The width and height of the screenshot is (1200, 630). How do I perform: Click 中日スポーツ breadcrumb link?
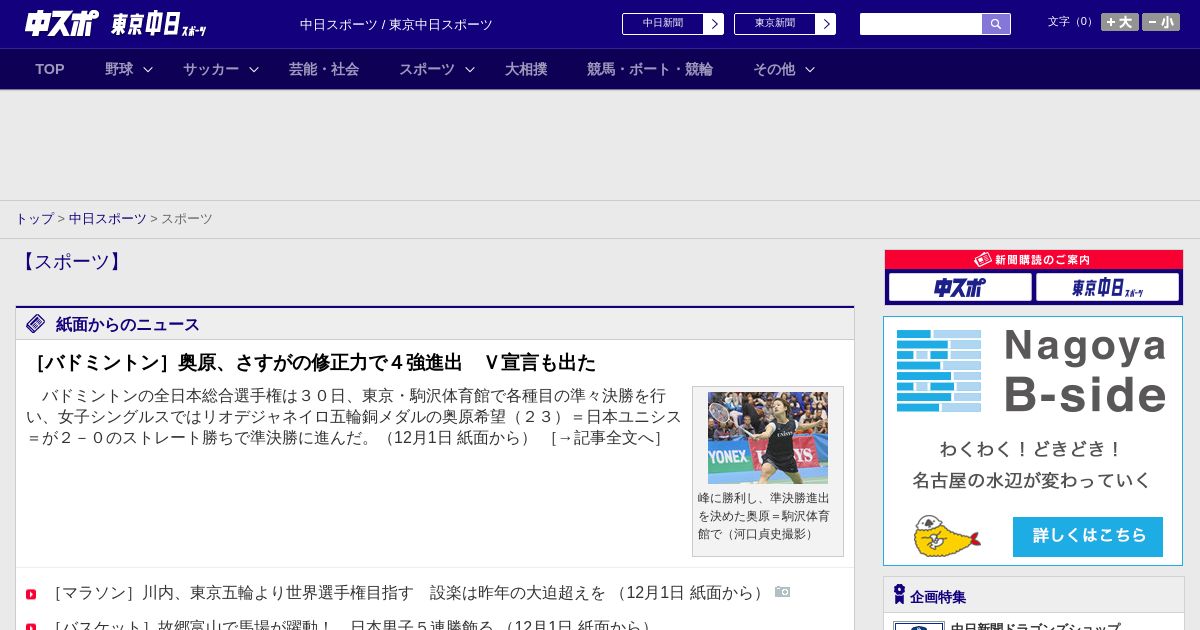(x=108, y=219)
